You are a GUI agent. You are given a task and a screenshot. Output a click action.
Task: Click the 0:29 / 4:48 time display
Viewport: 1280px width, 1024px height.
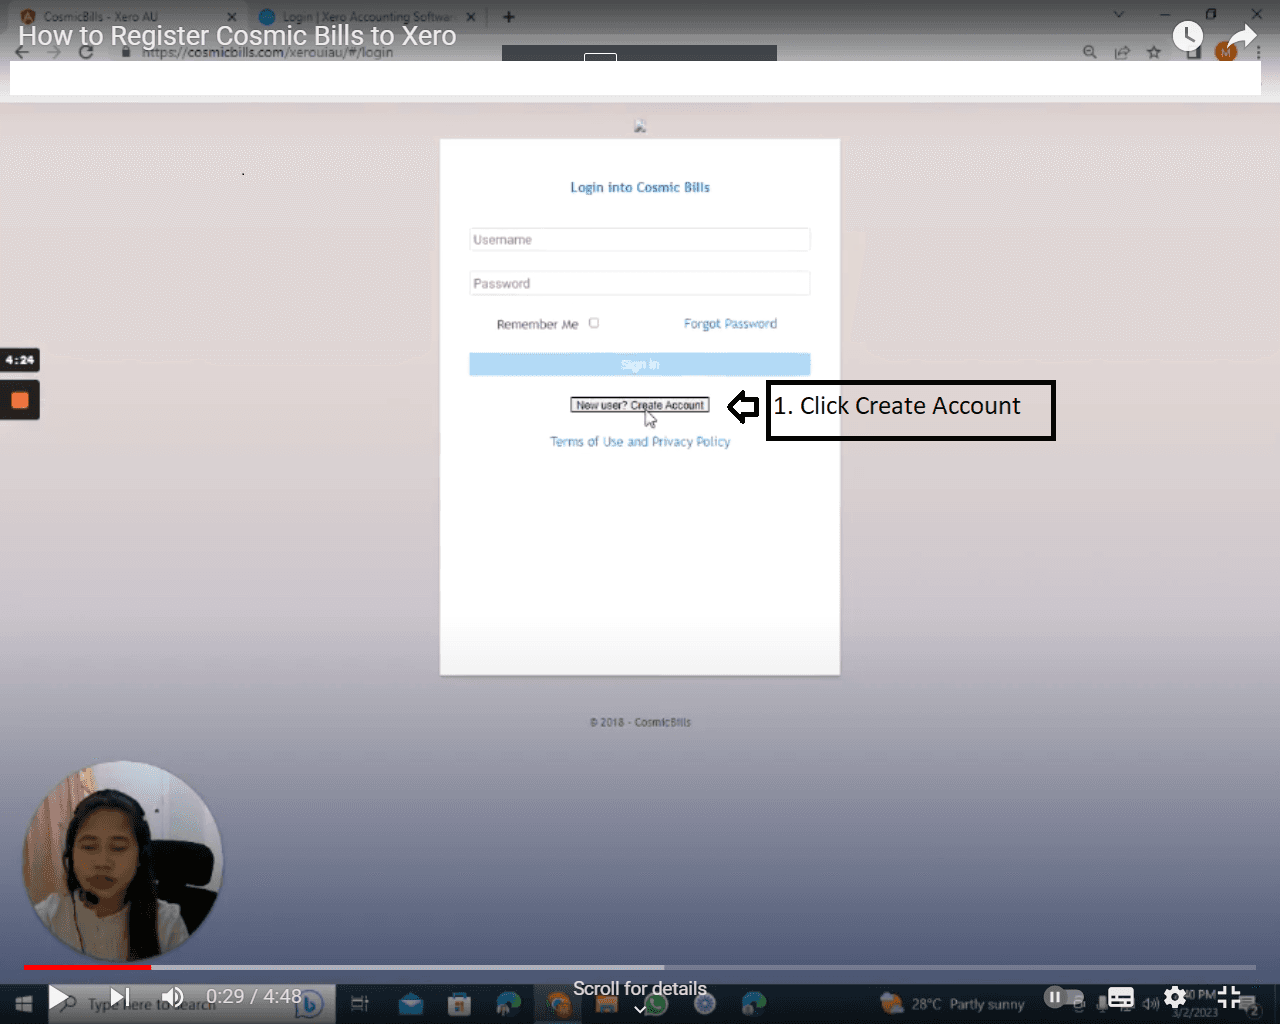click(x=254, y=997)
